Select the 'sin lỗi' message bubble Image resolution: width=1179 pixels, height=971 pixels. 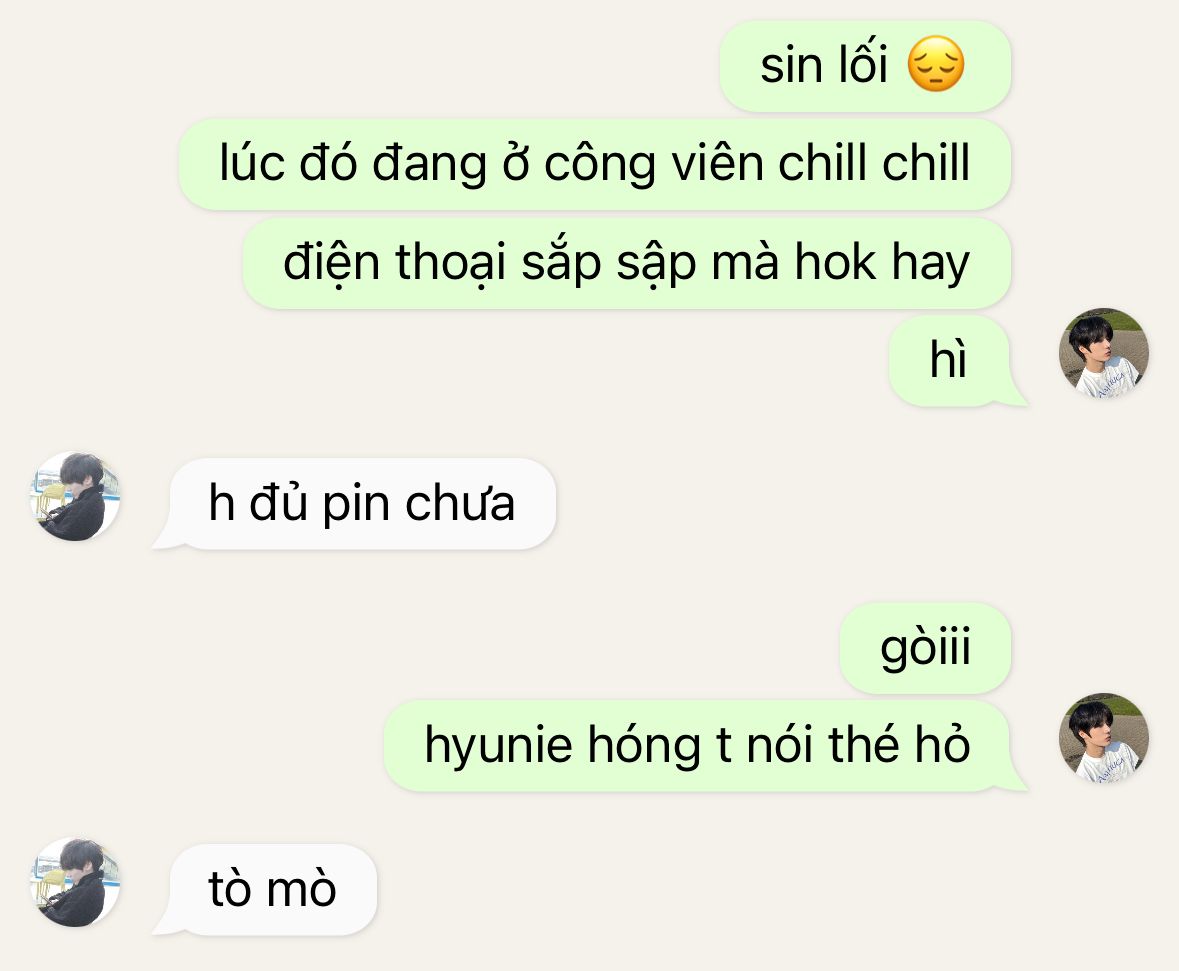point(865,66)
